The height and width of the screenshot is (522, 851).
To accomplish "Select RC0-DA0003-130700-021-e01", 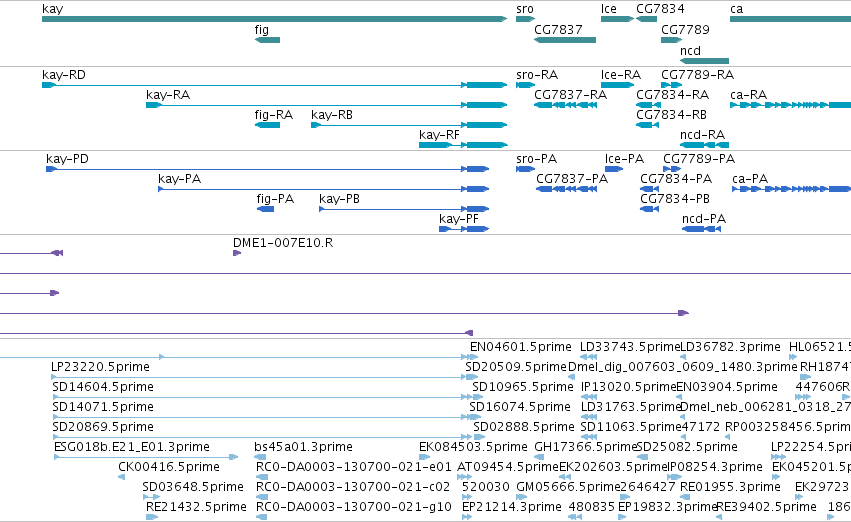I will 262,477.
